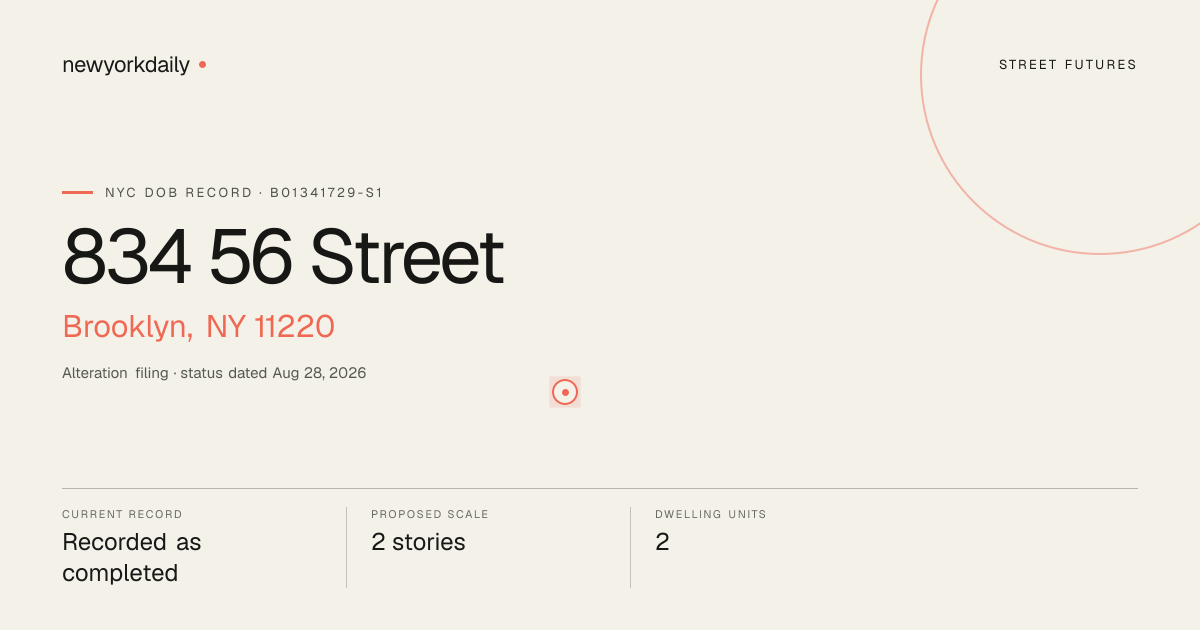
Task: Select the DWELLING UNITS label
Action: click(x=711, y=514)
